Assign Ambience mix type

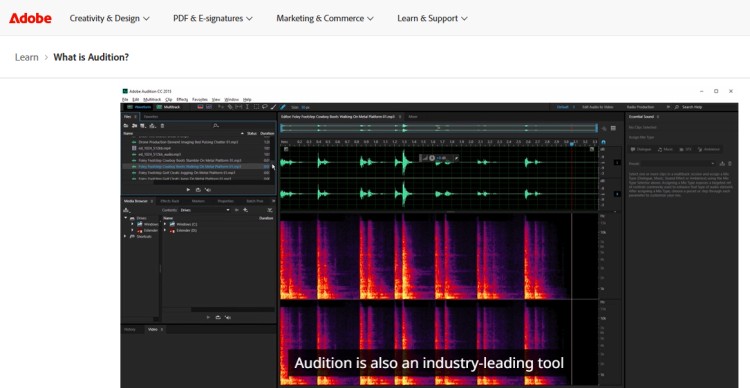pyautogui.click(x=709, y=149)
